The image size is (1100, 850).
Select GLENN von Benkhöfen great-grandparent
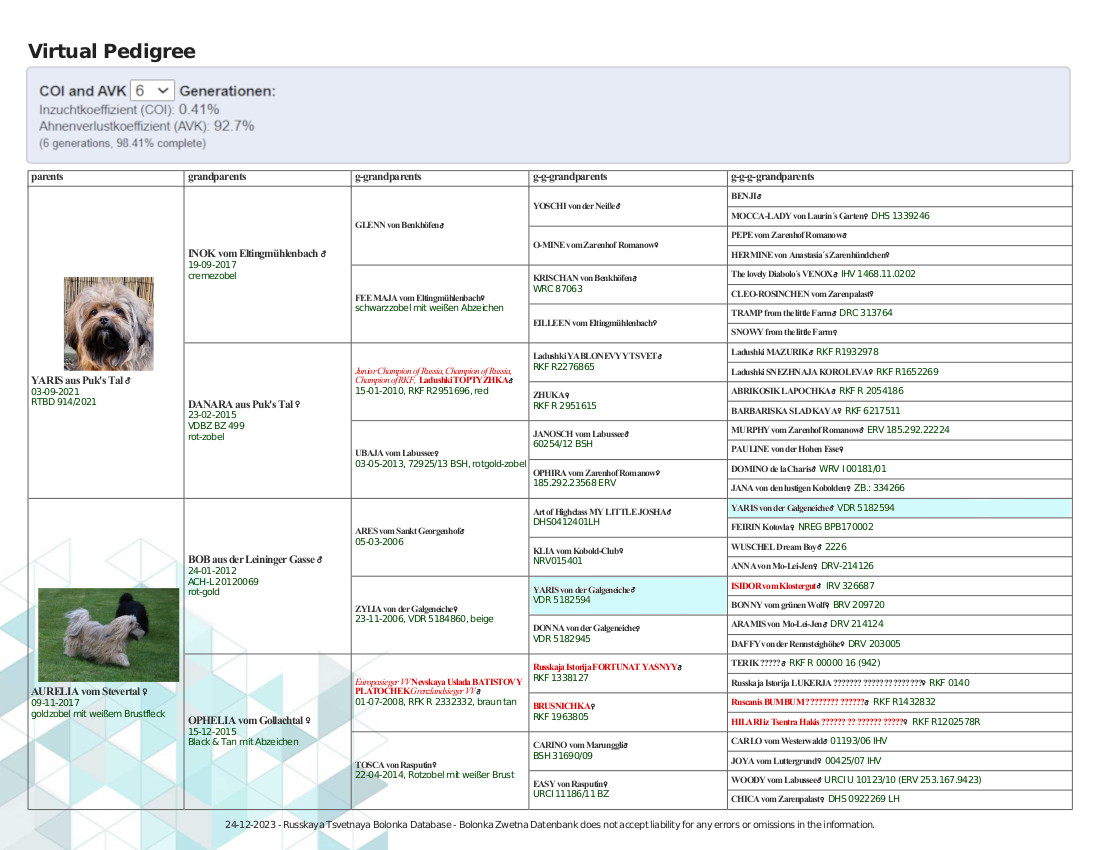click(399, 225)
